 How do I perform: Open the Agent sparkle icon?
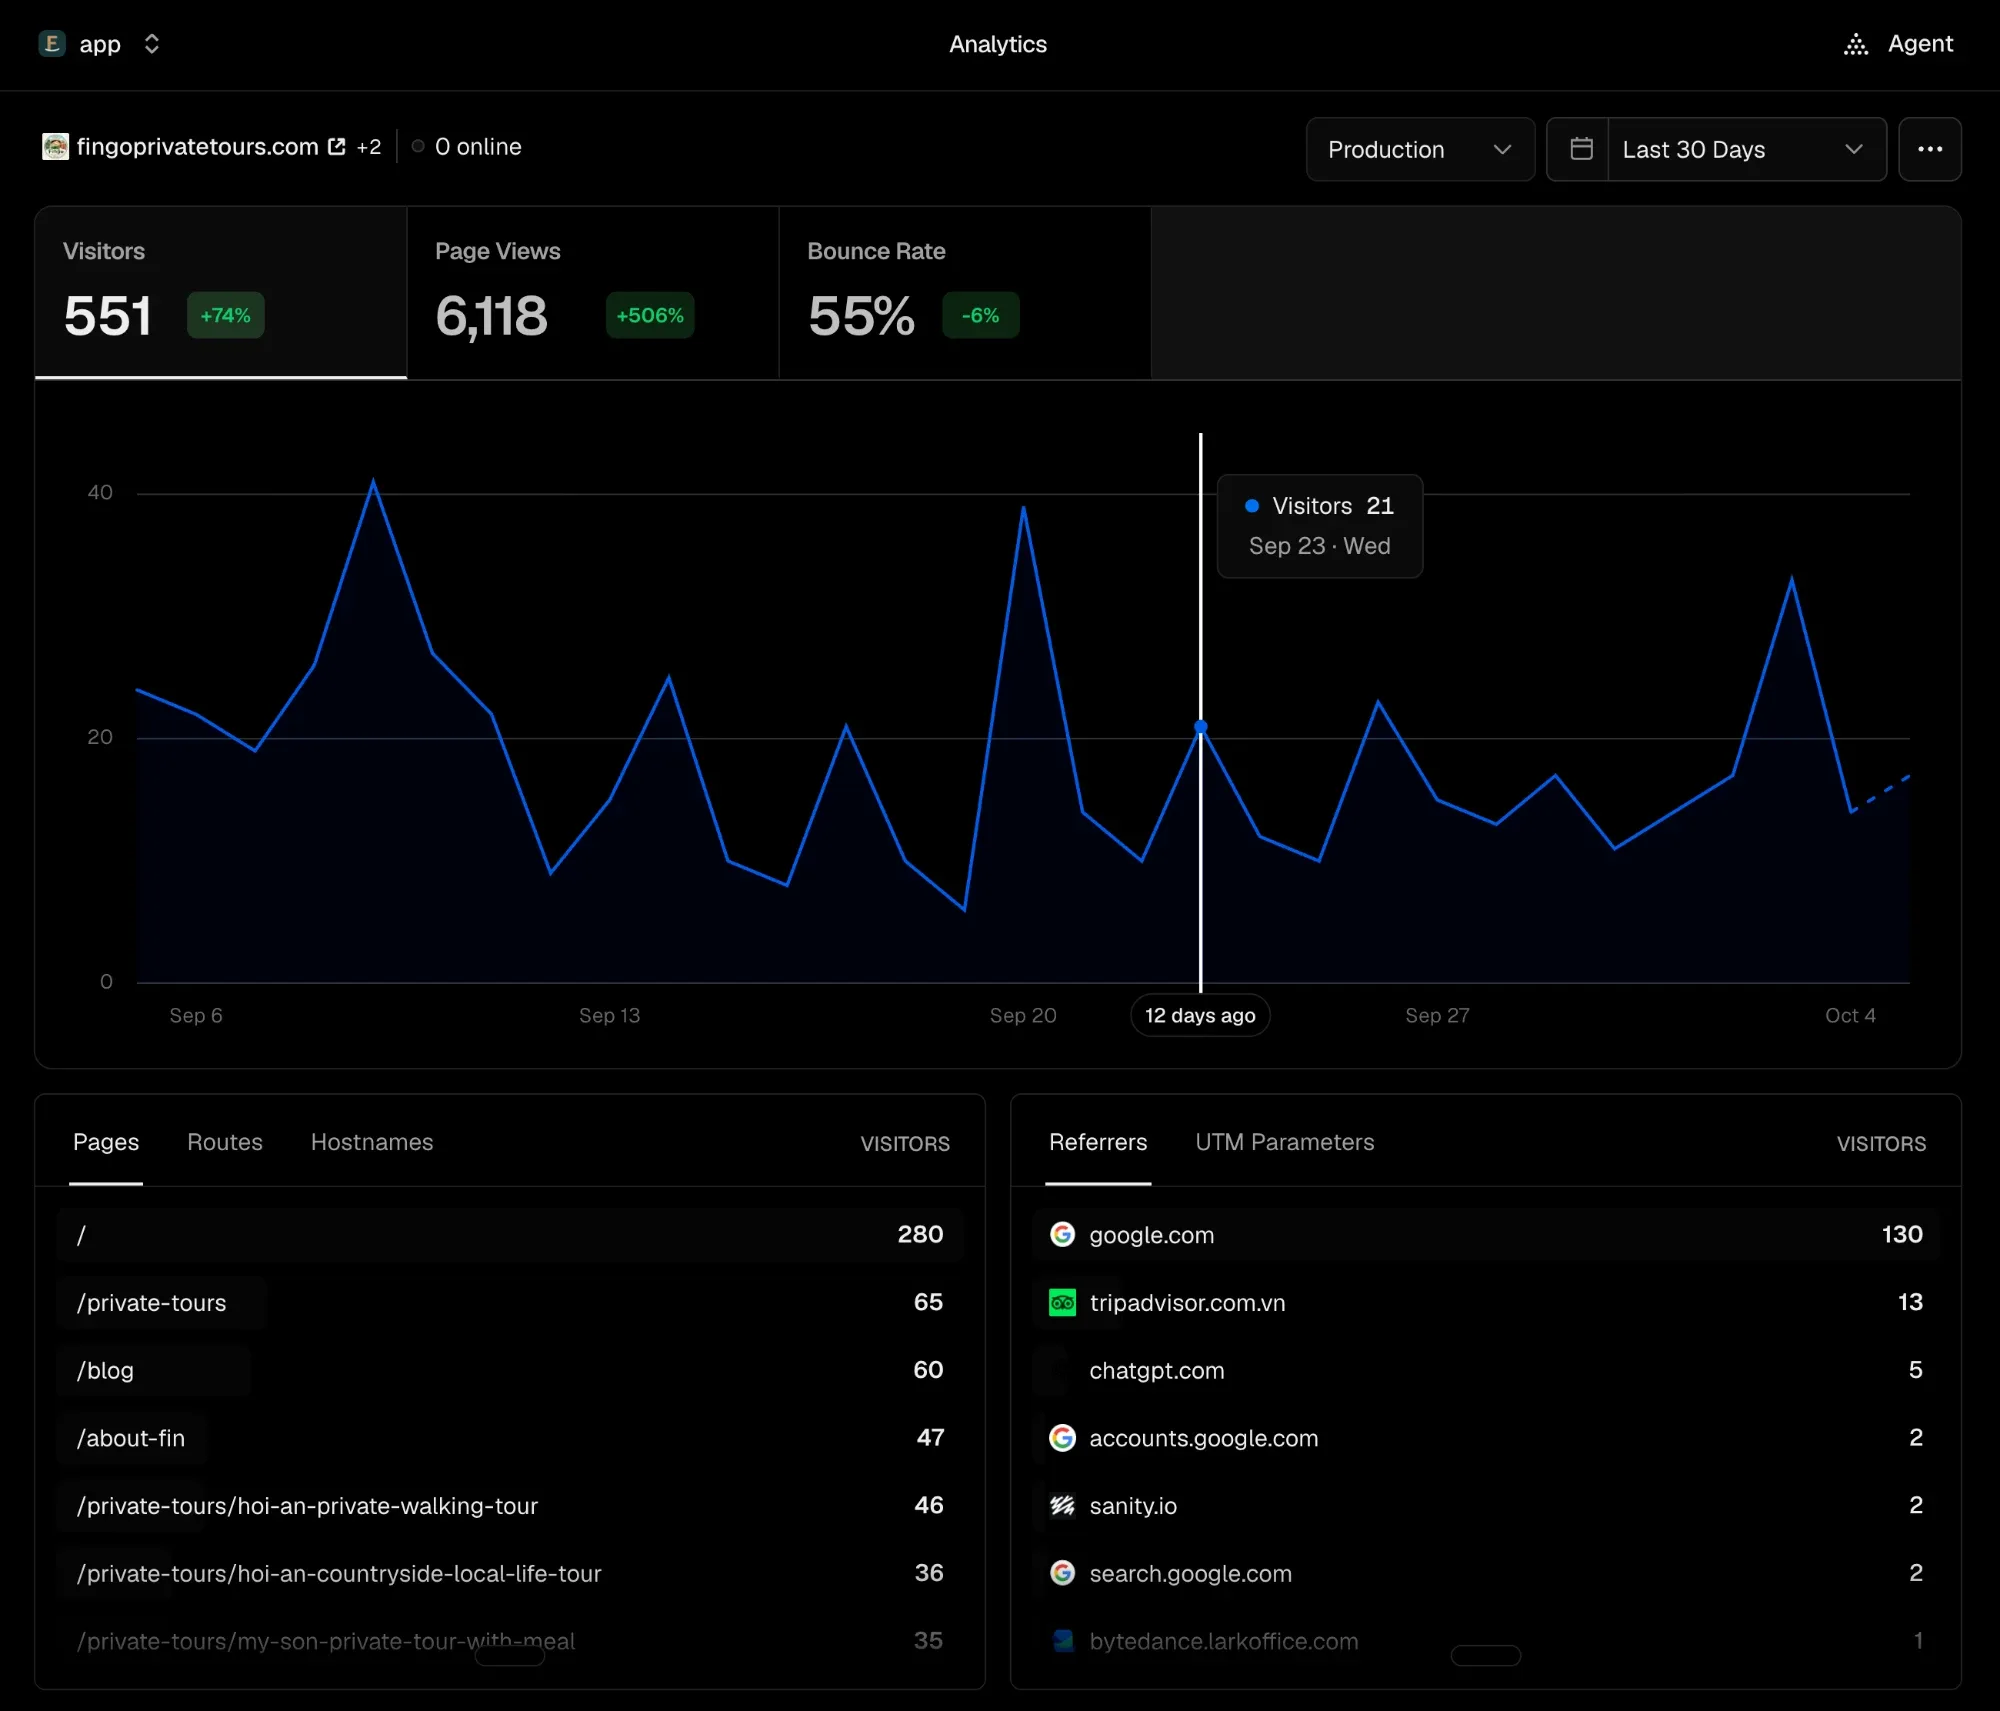click(1856, 44)
